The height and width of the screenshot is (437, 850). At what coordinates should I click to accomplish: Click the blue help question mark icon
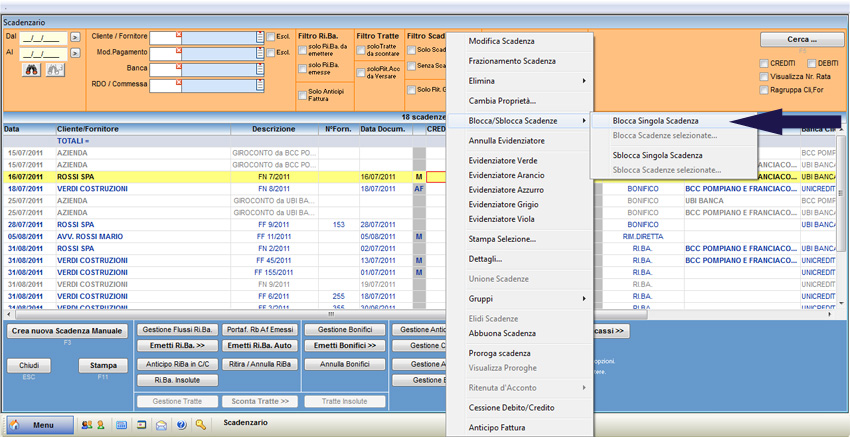click(x=182, y=425)
